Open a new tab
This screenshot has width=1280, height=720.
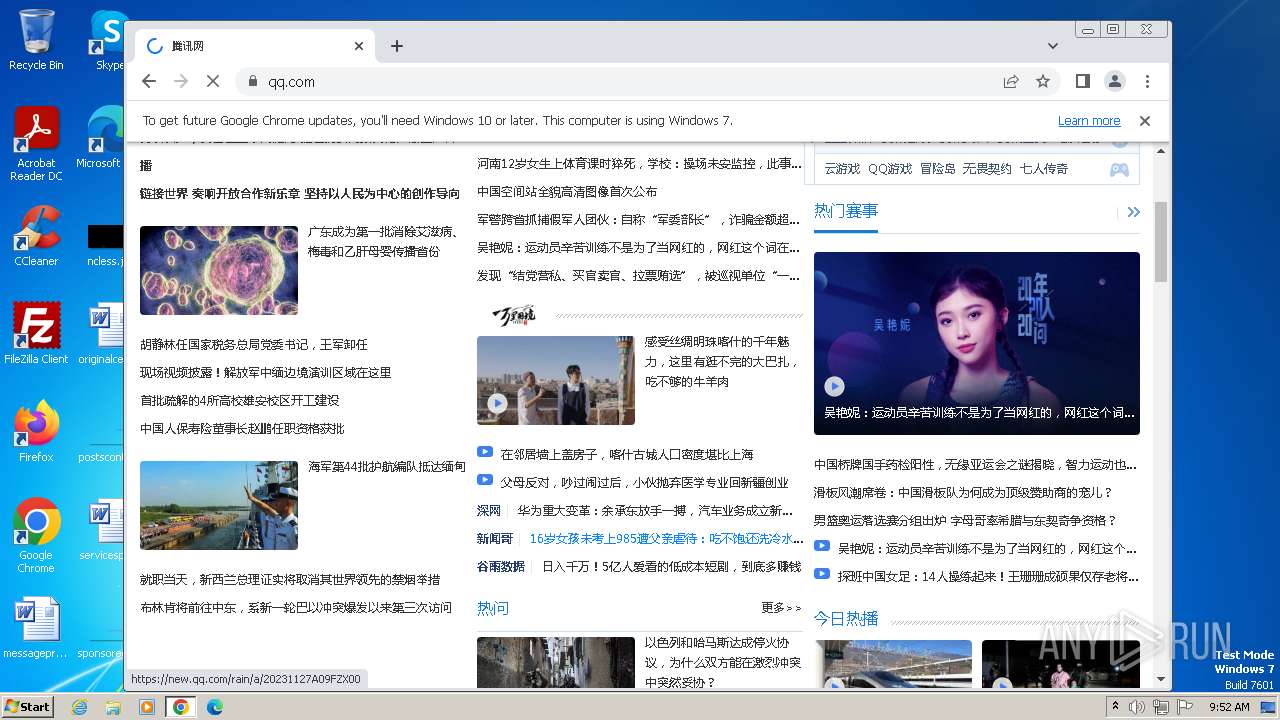pos(397,46)
